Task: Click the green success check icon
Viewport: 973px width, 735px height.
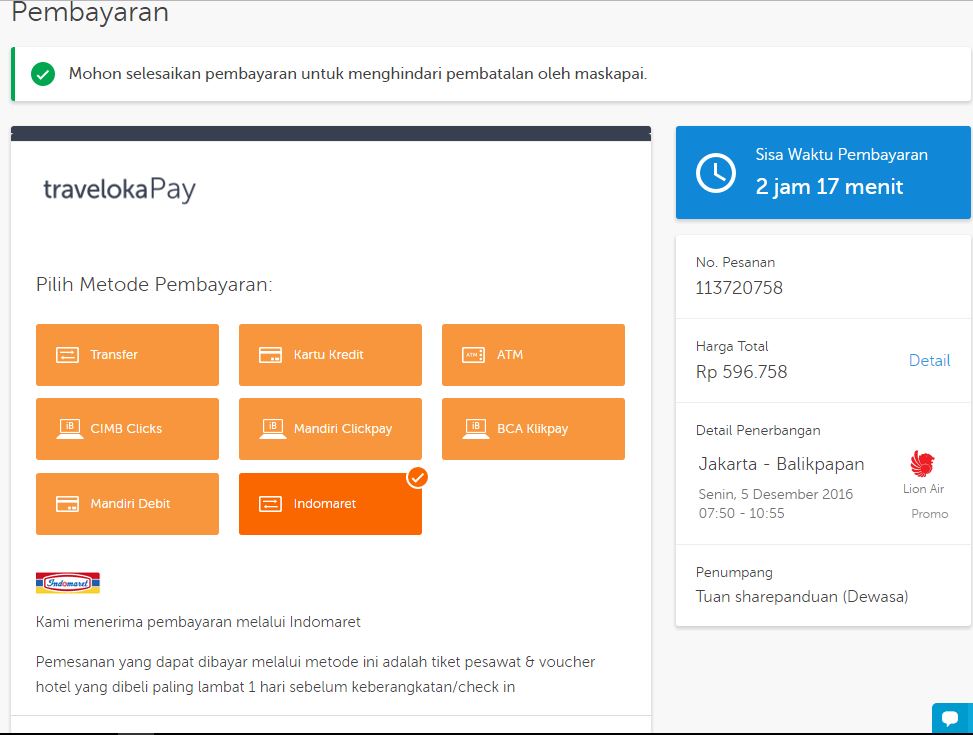Action: tap(43, 74)
